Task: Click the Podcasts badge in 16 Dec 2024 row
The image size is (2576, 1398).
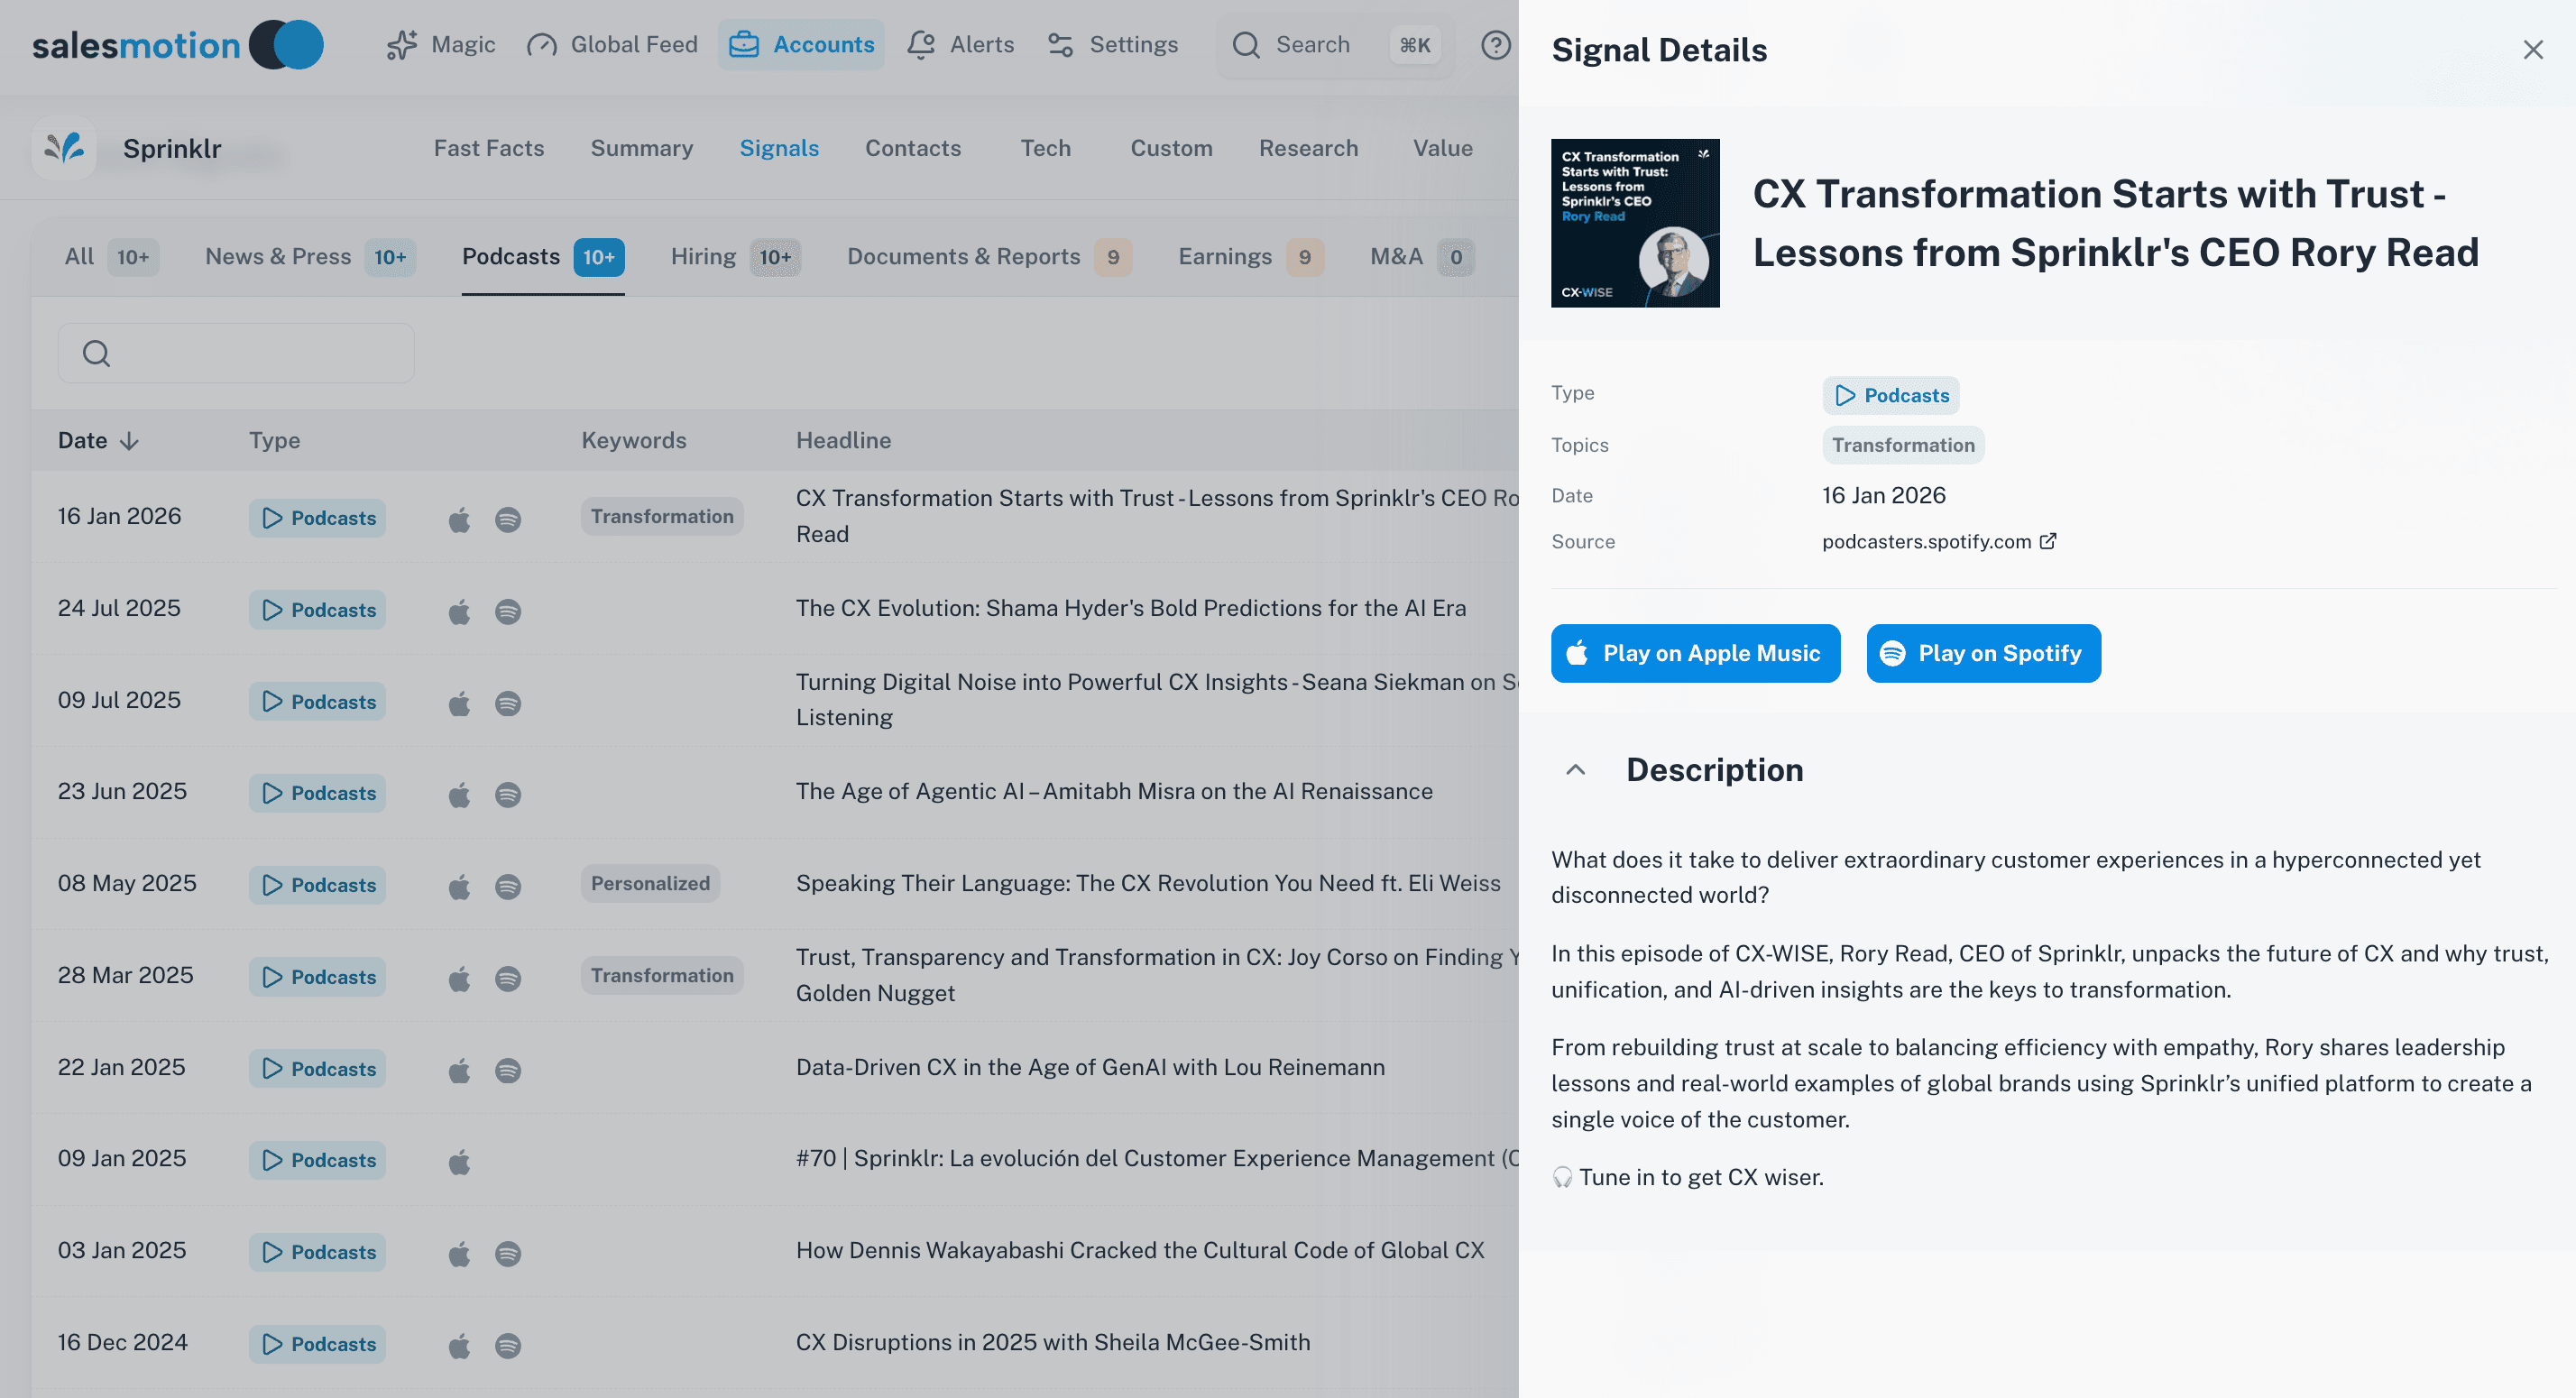Action: [317, 1344]
